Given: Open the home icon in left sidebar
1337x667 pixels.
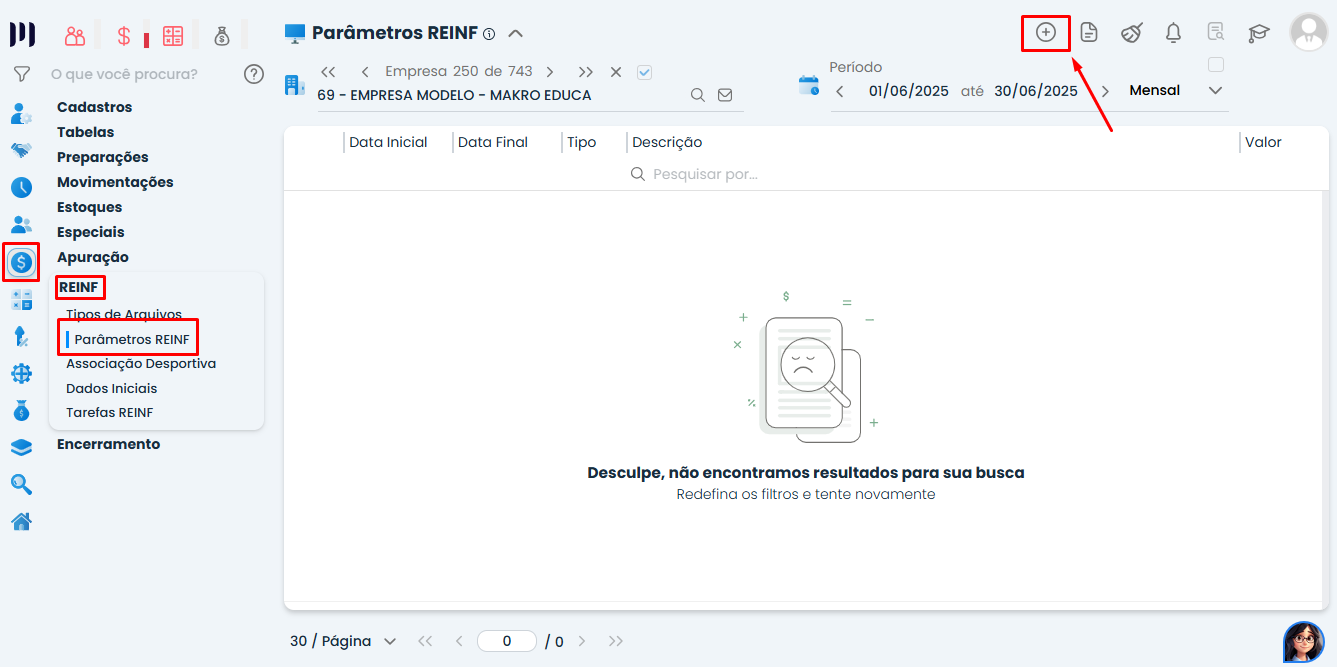Looking at the screenshot, I should [21, 521].
